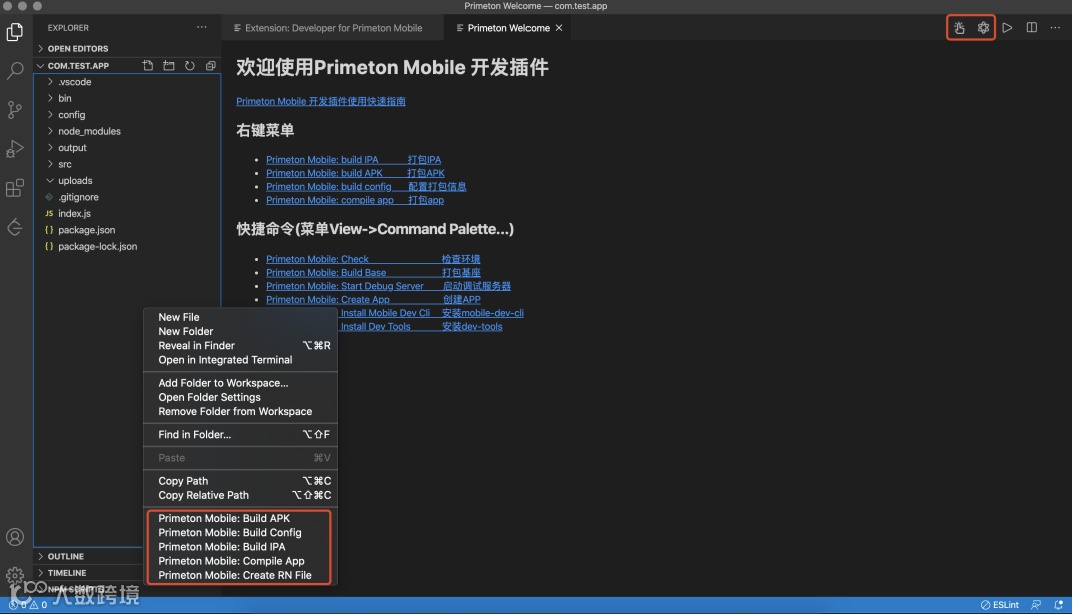Click the ESLint status bar item
Viewport: 1074px width, 614px height.
pos(999,605)
